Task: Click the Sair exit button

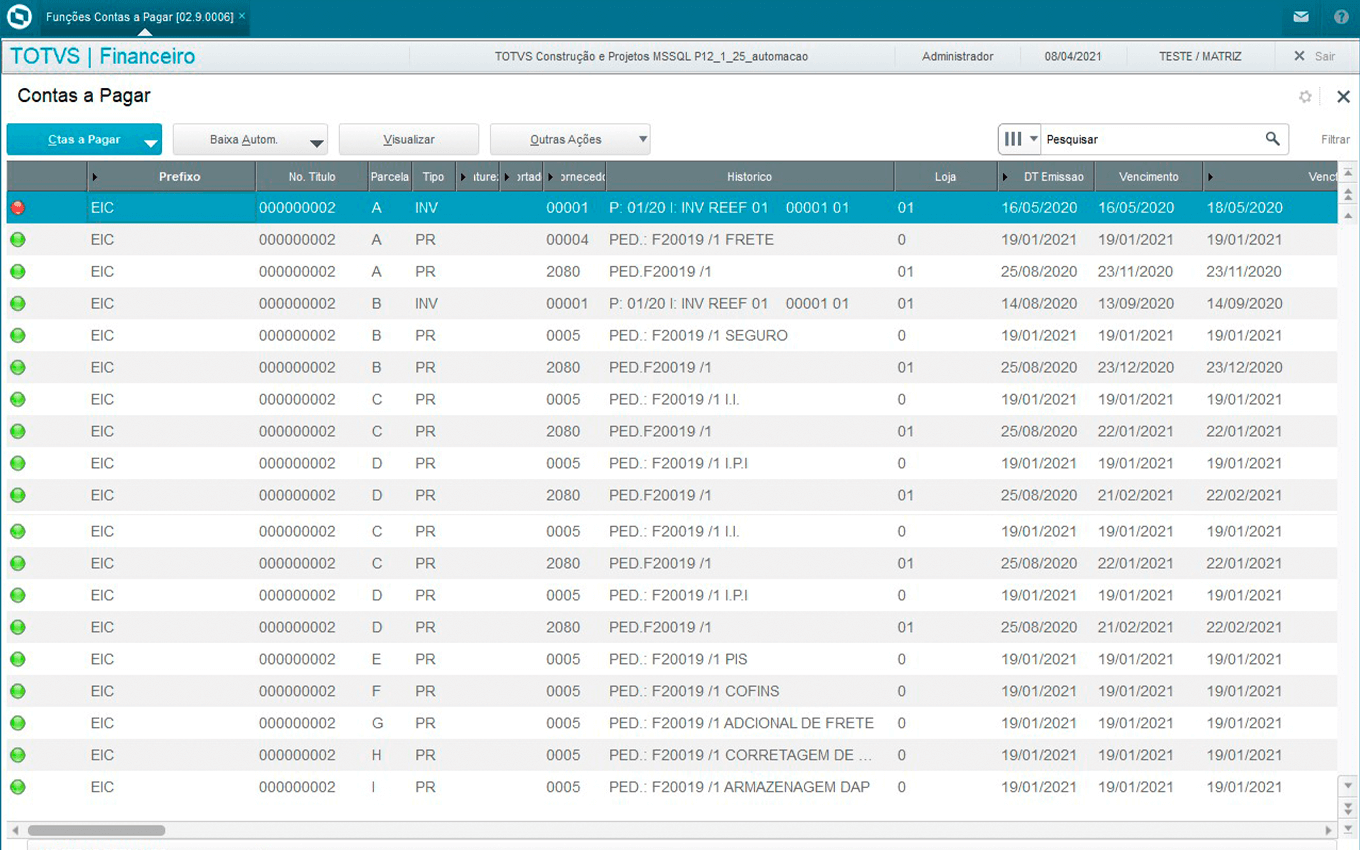Action: (x=1315, y=56)
